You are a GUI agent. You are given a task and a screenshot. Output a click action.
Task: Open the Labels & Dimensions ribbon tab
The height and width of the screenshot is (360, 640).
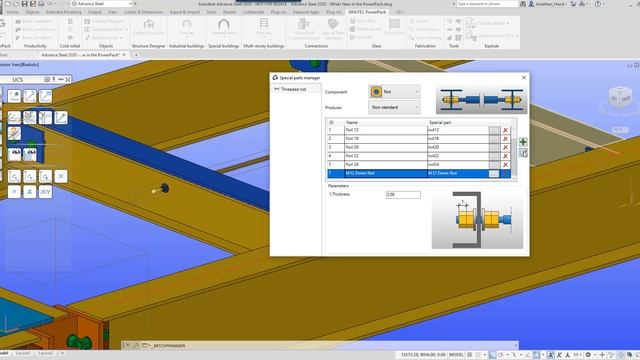pyautogui.click(x=144, y=12)
